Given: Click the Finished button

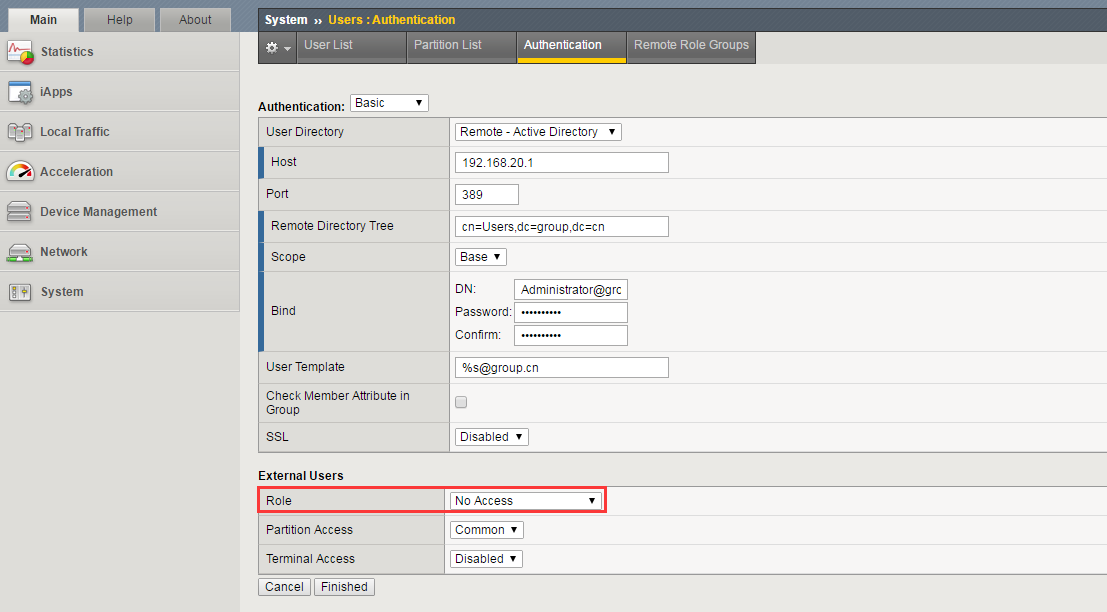Looking at the screenshot, I should [x=344, y=587].
